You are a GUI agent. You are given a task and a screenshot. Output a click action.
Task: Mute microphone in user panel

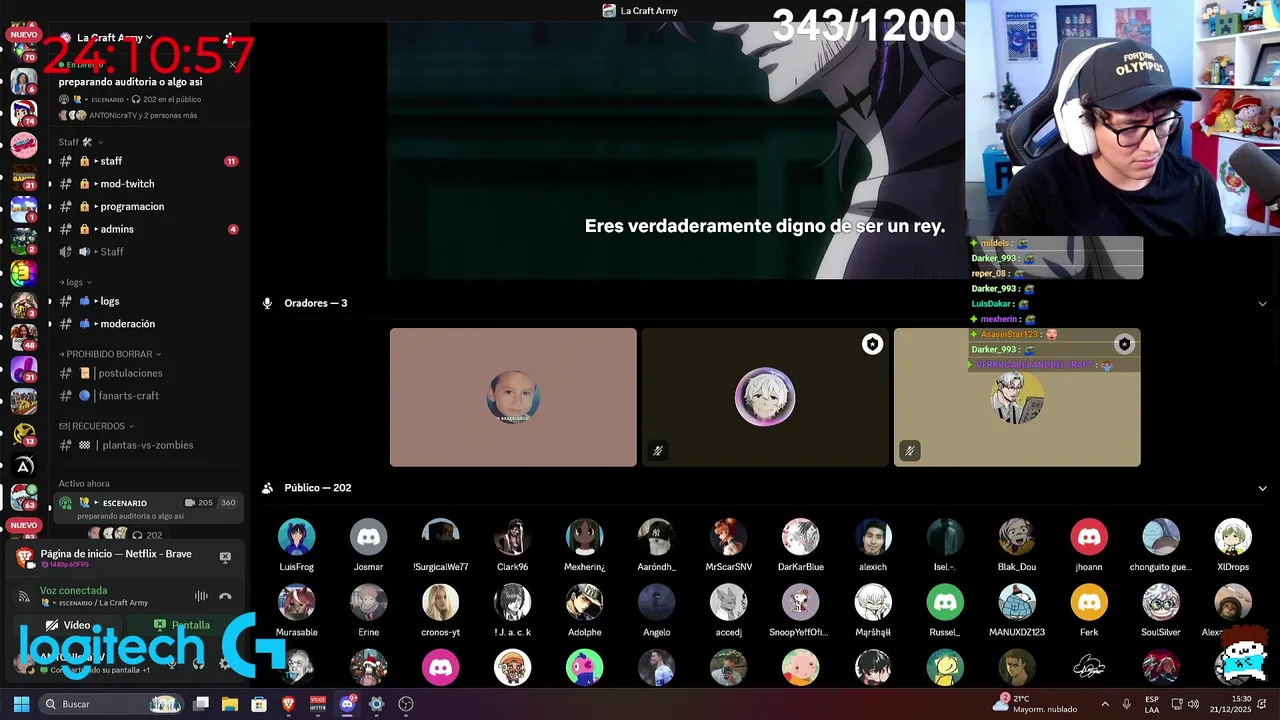(171, 662)
